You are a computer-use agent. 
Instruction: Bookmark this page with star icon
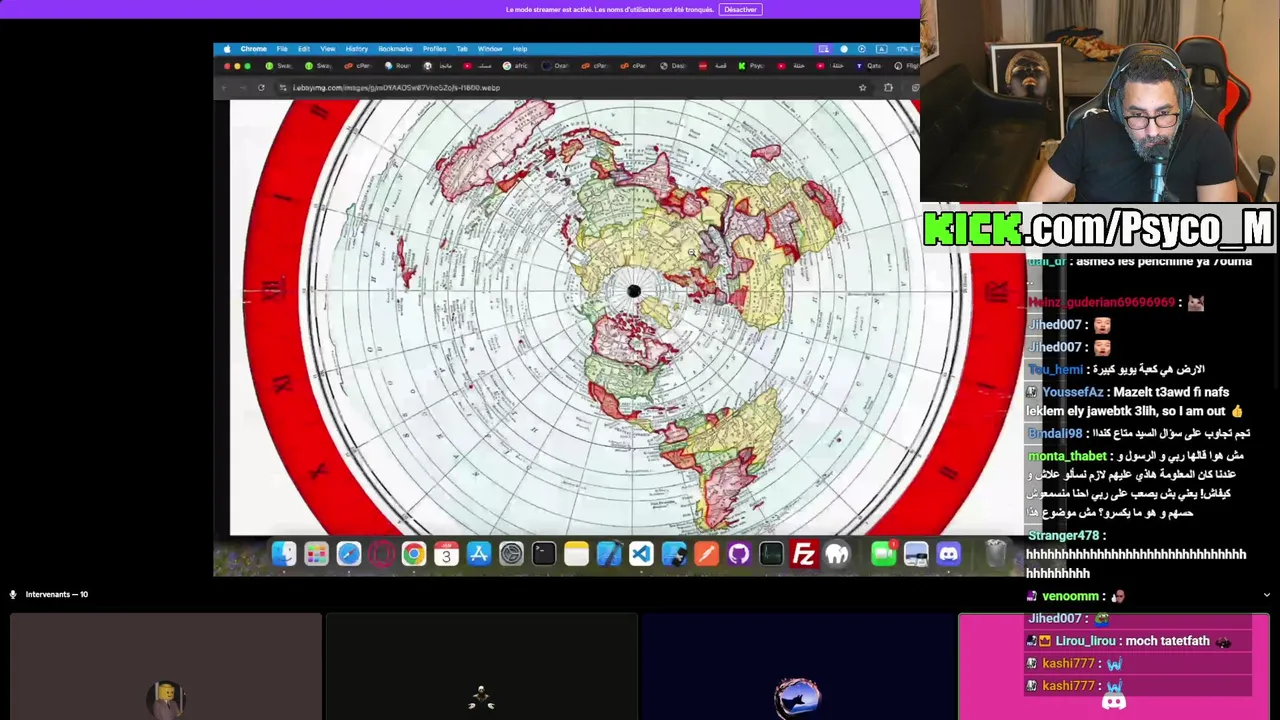(862, 88)
